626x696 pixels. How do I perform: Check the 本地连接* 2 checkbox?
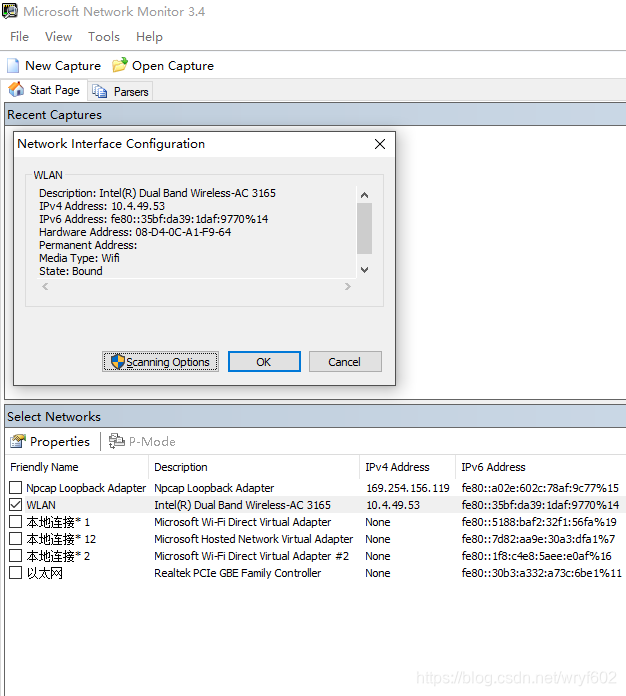16,556
